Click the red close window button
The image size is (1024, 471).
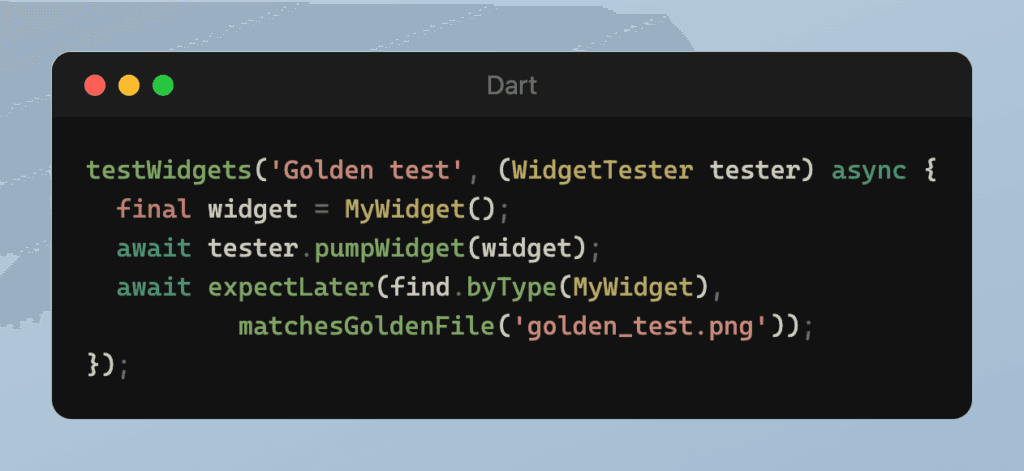[95, 86]
